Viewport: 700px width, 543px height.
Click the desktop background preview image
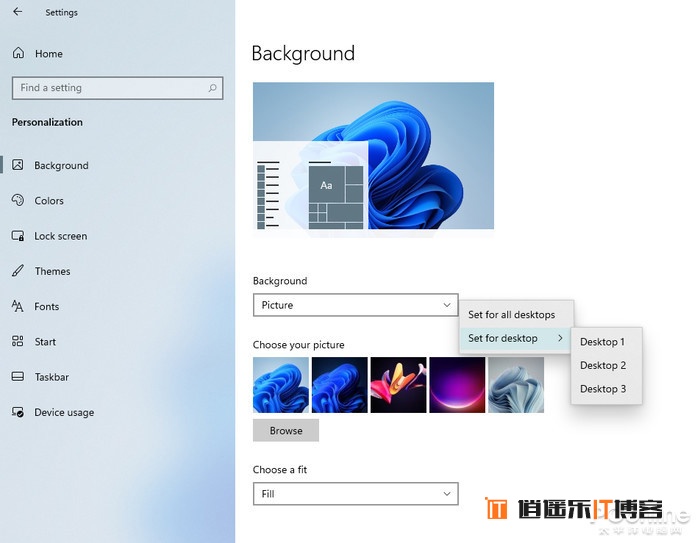[x=373, y=155]
